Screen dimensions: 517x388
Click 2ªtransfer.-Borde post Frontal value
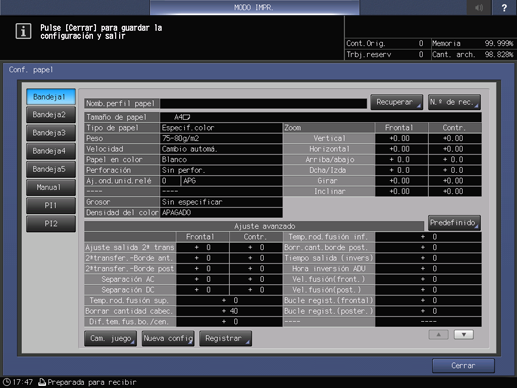click(203, 269)
